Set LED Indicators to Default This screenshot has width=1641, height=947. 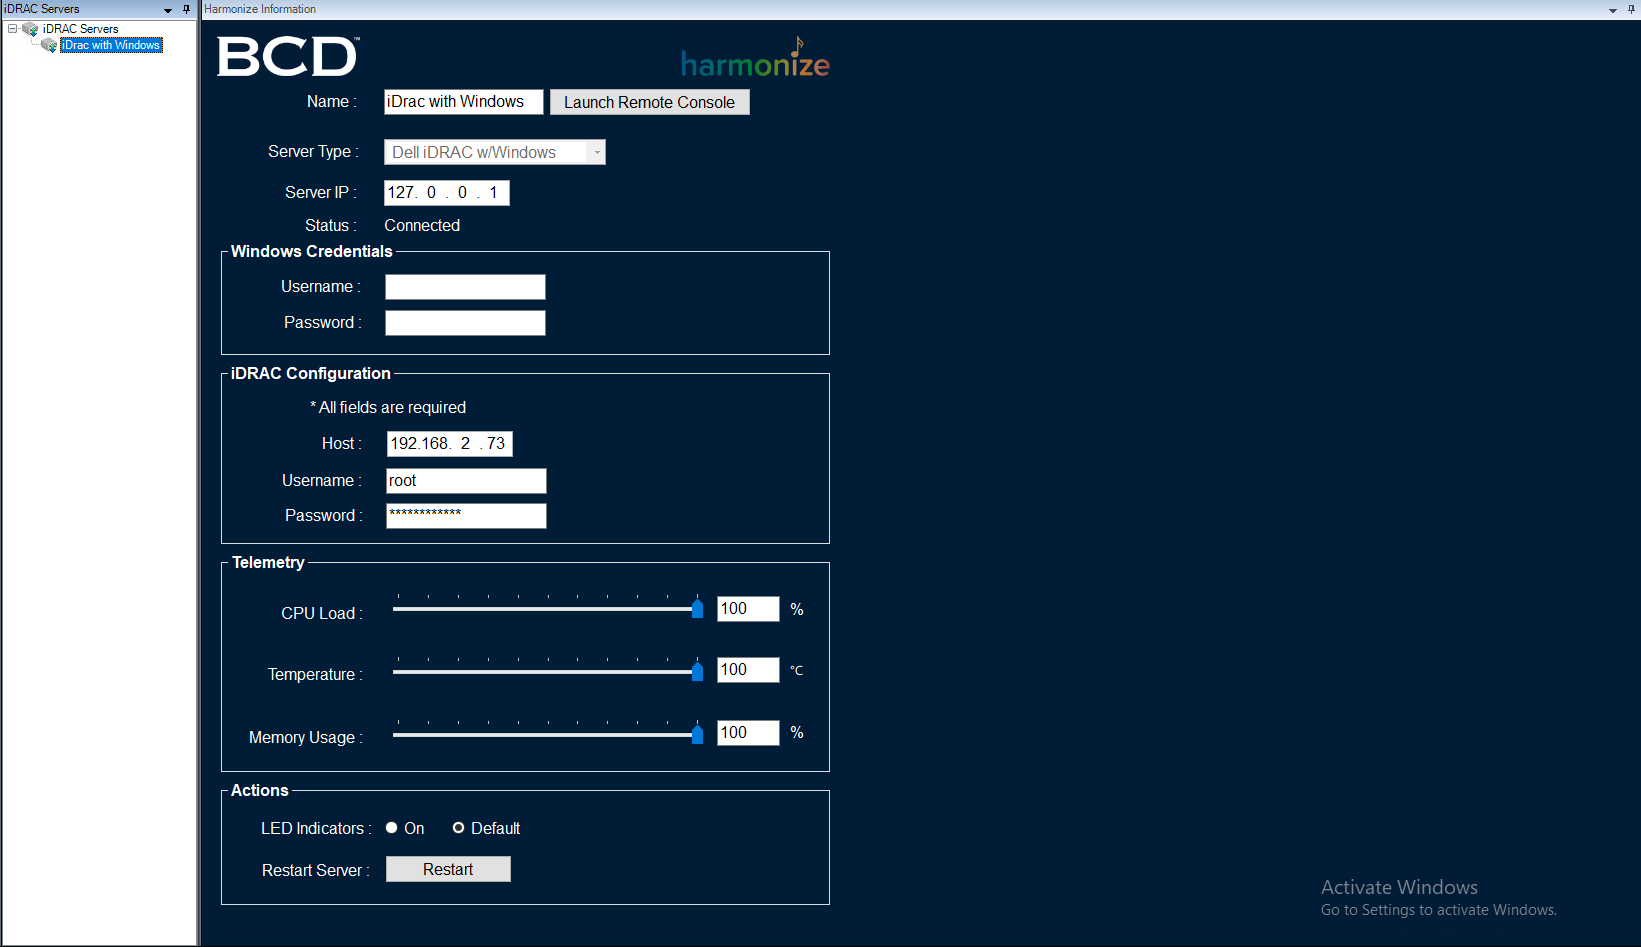(459, 828)
